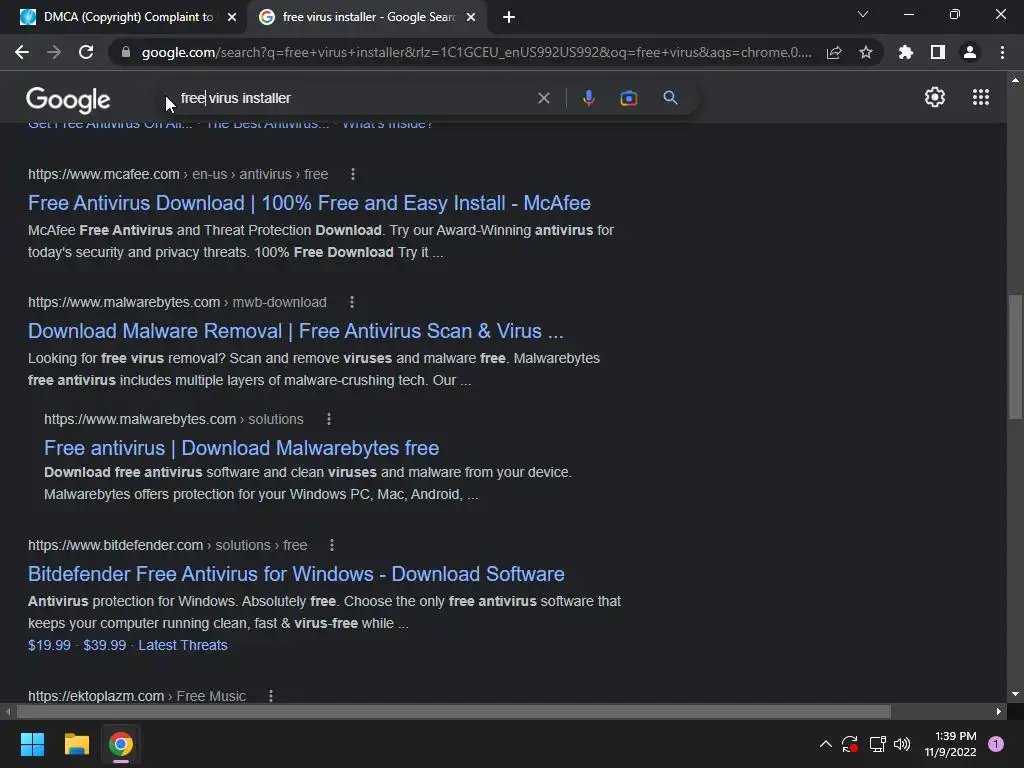
Task: Click the sync update tray icon
Action: (x=849, y=744)
